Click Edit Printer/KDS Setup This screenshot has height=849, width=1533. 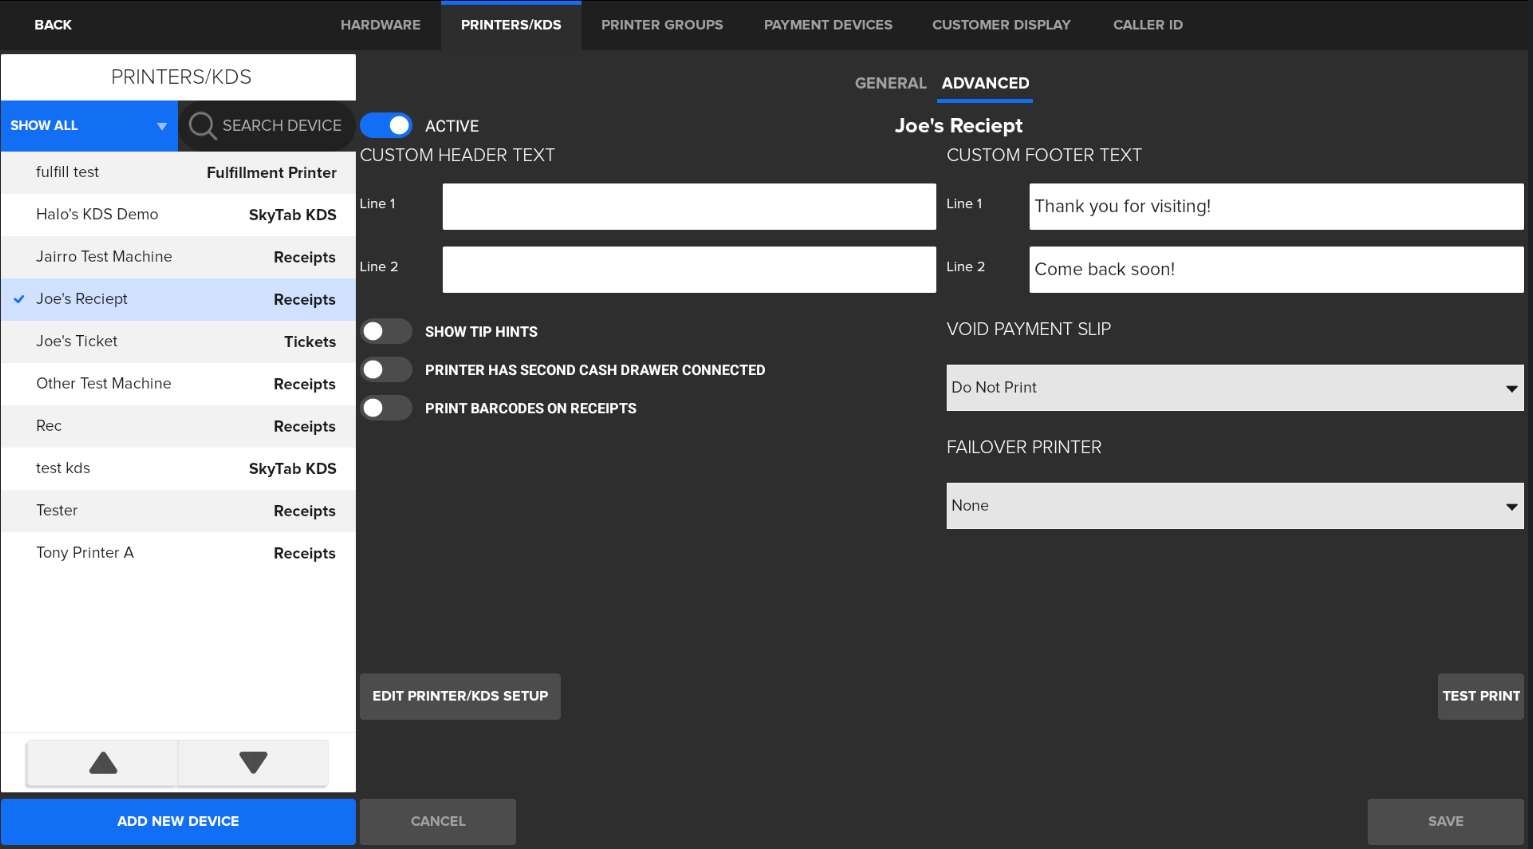point(460,696)
